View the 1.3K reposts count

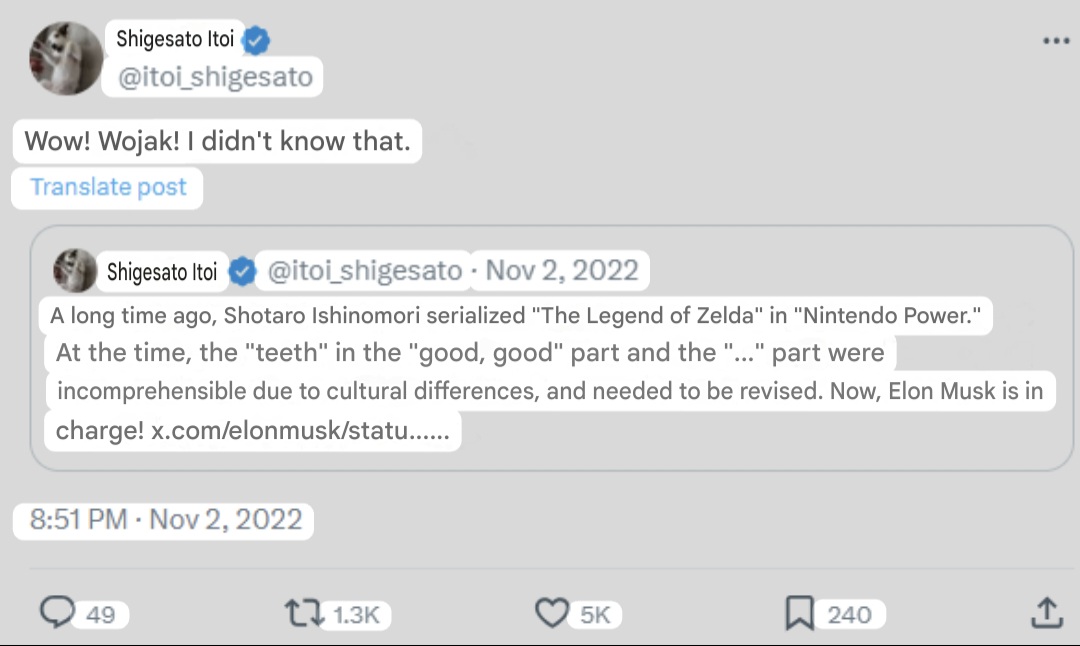pos(355,614)
